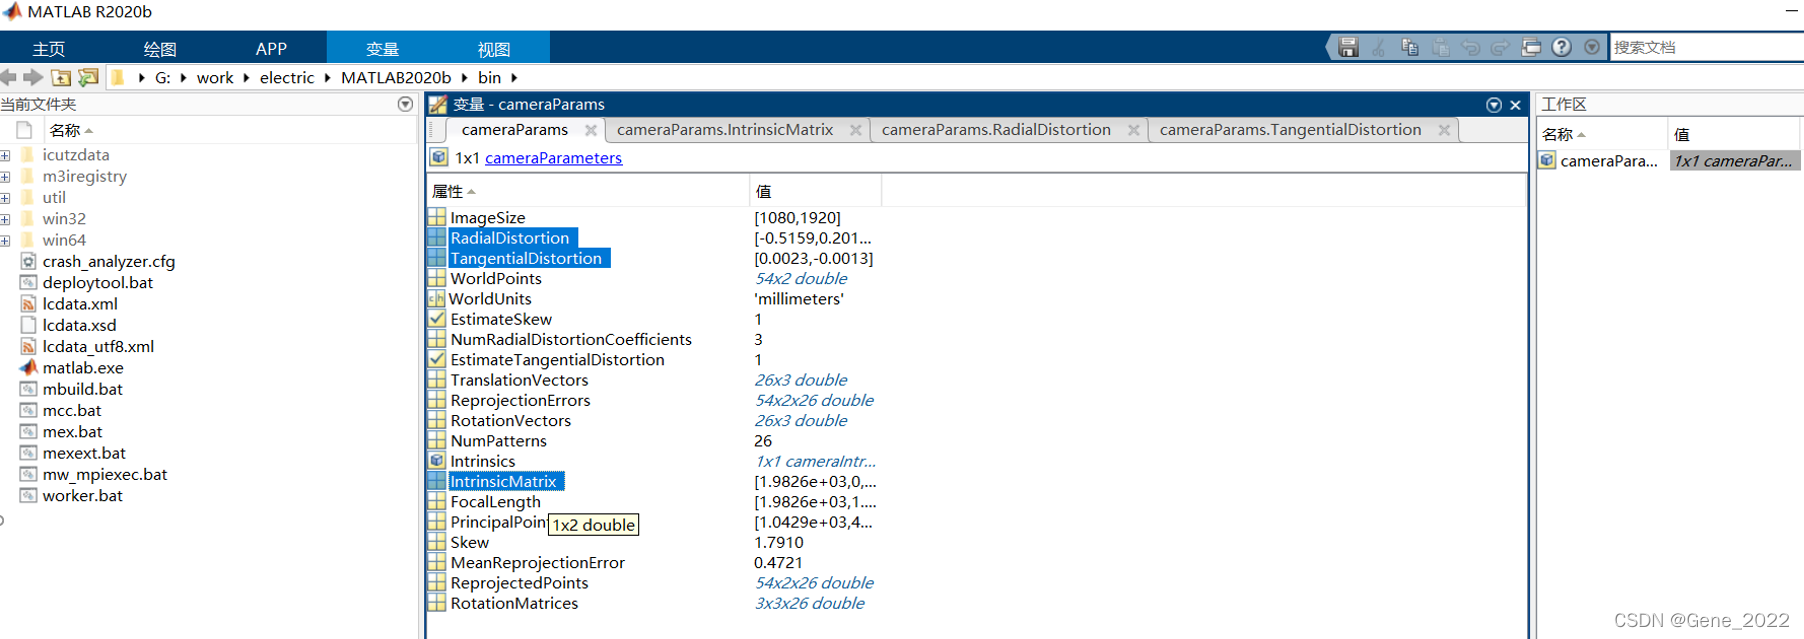Switch windows using the windows icon
Viewport: 1804px width, 639px height.
[x=1531, y=47]
